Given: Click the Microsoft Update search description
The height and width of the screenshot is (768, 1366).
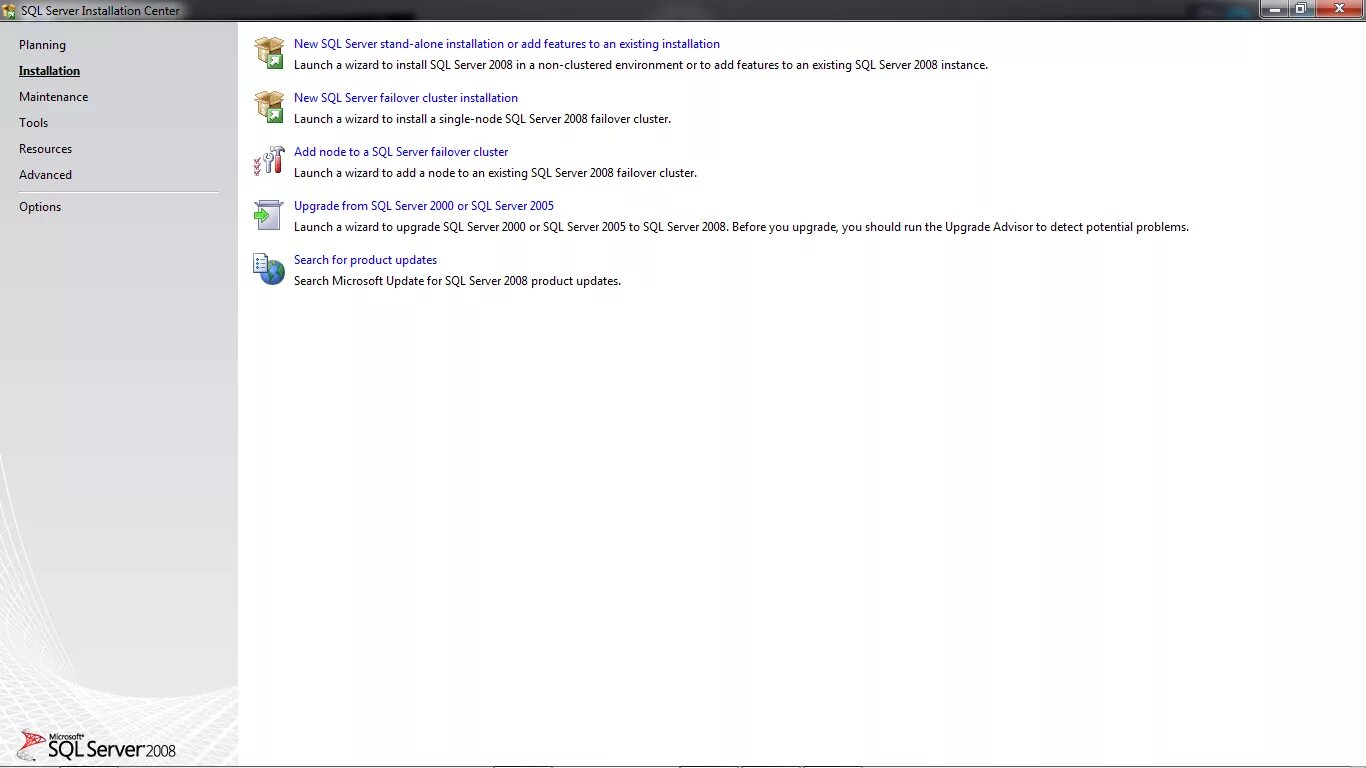Looking at the screenshot, I should (x=457, y=281).
